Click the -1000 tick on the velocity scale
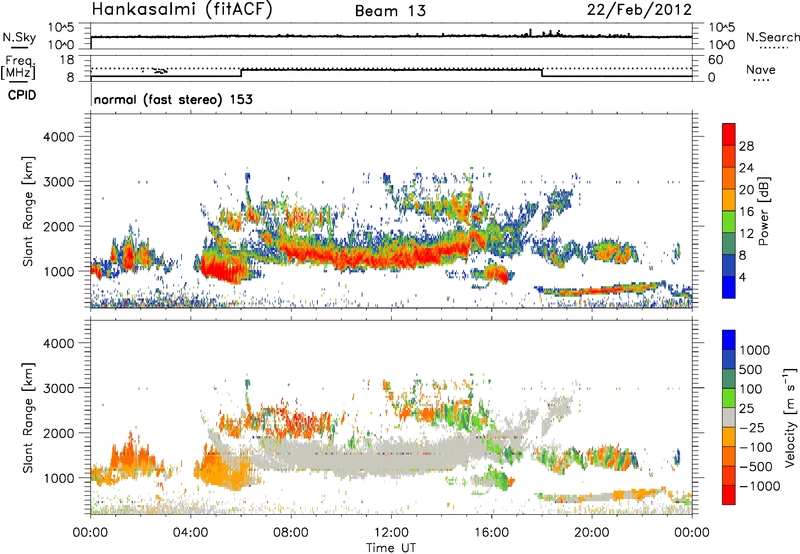 tap(760, 486)
